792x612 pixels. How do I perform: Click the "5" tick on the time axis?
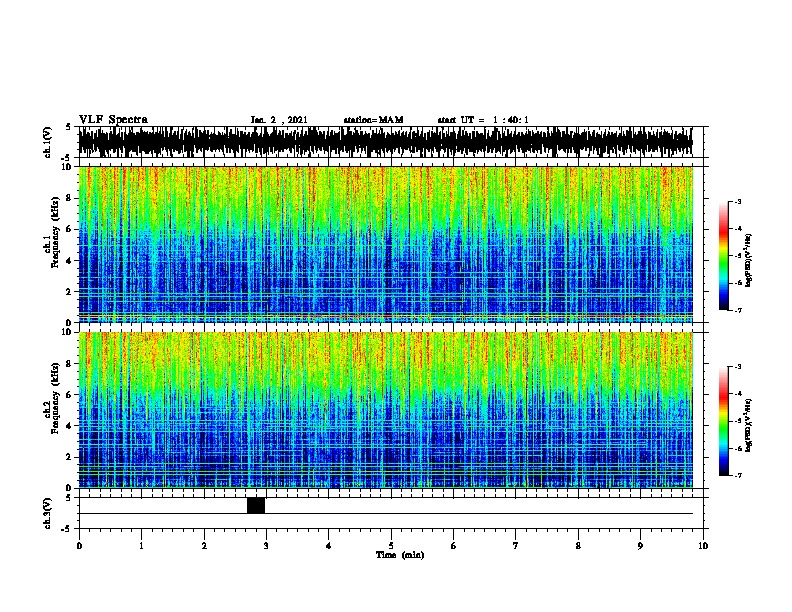pos(391,546)
